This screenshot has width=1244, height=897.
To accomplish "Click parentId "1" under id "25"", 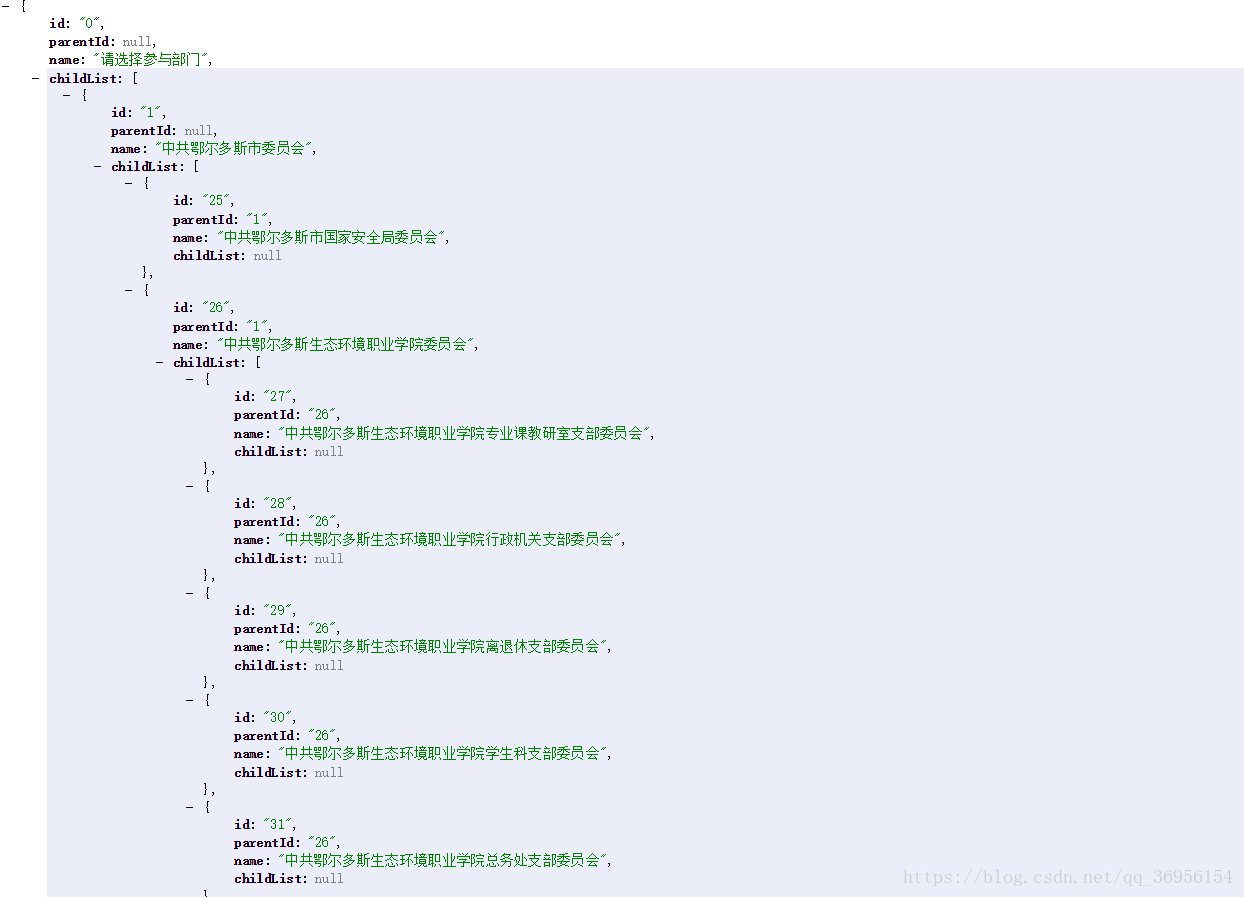I will coord(258,220).
